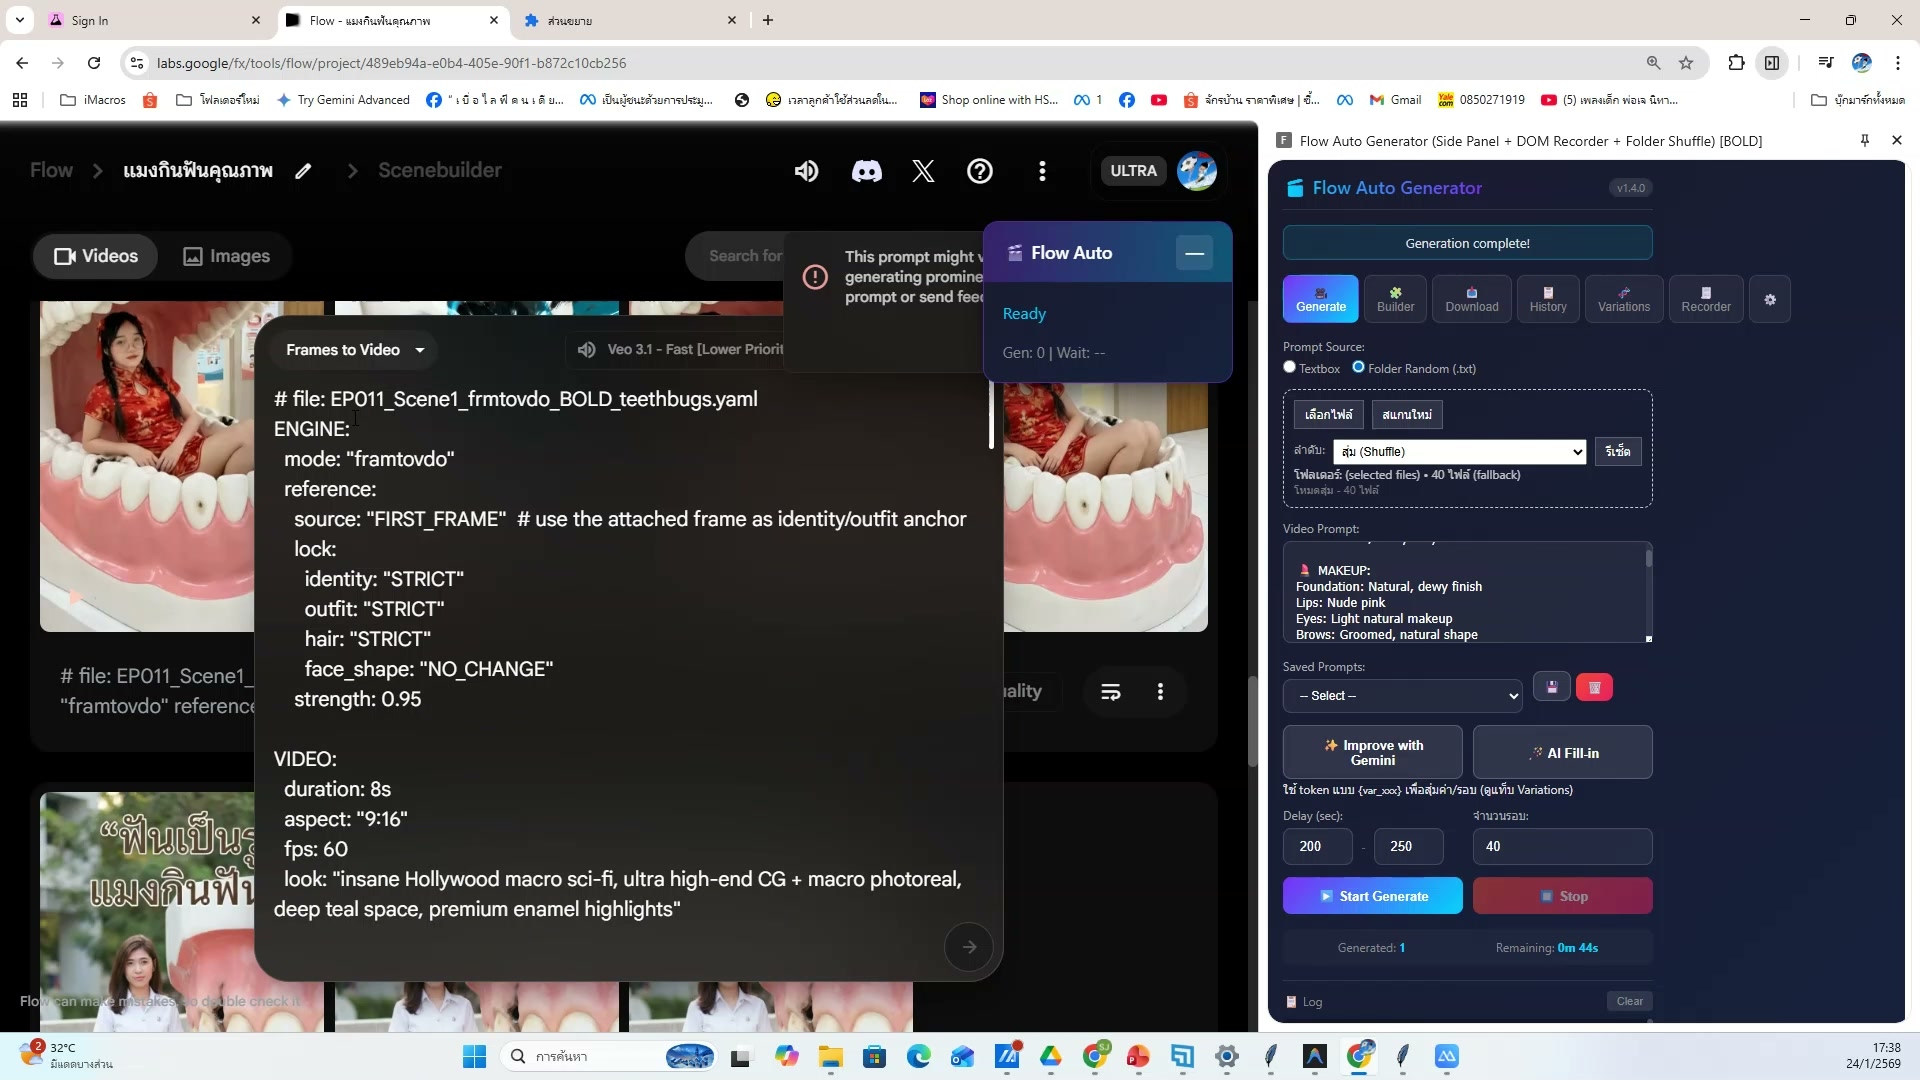Viewport: 1920px width, 1080px height.
Task: Switch to the Download tab
Action: click(x=1471, y=299)
